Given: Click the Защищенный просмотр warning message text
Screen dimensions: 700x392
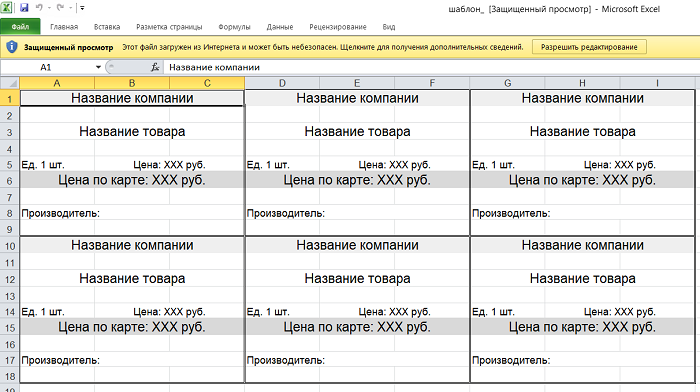Looking at the screenshot, I should pos(323,47).
